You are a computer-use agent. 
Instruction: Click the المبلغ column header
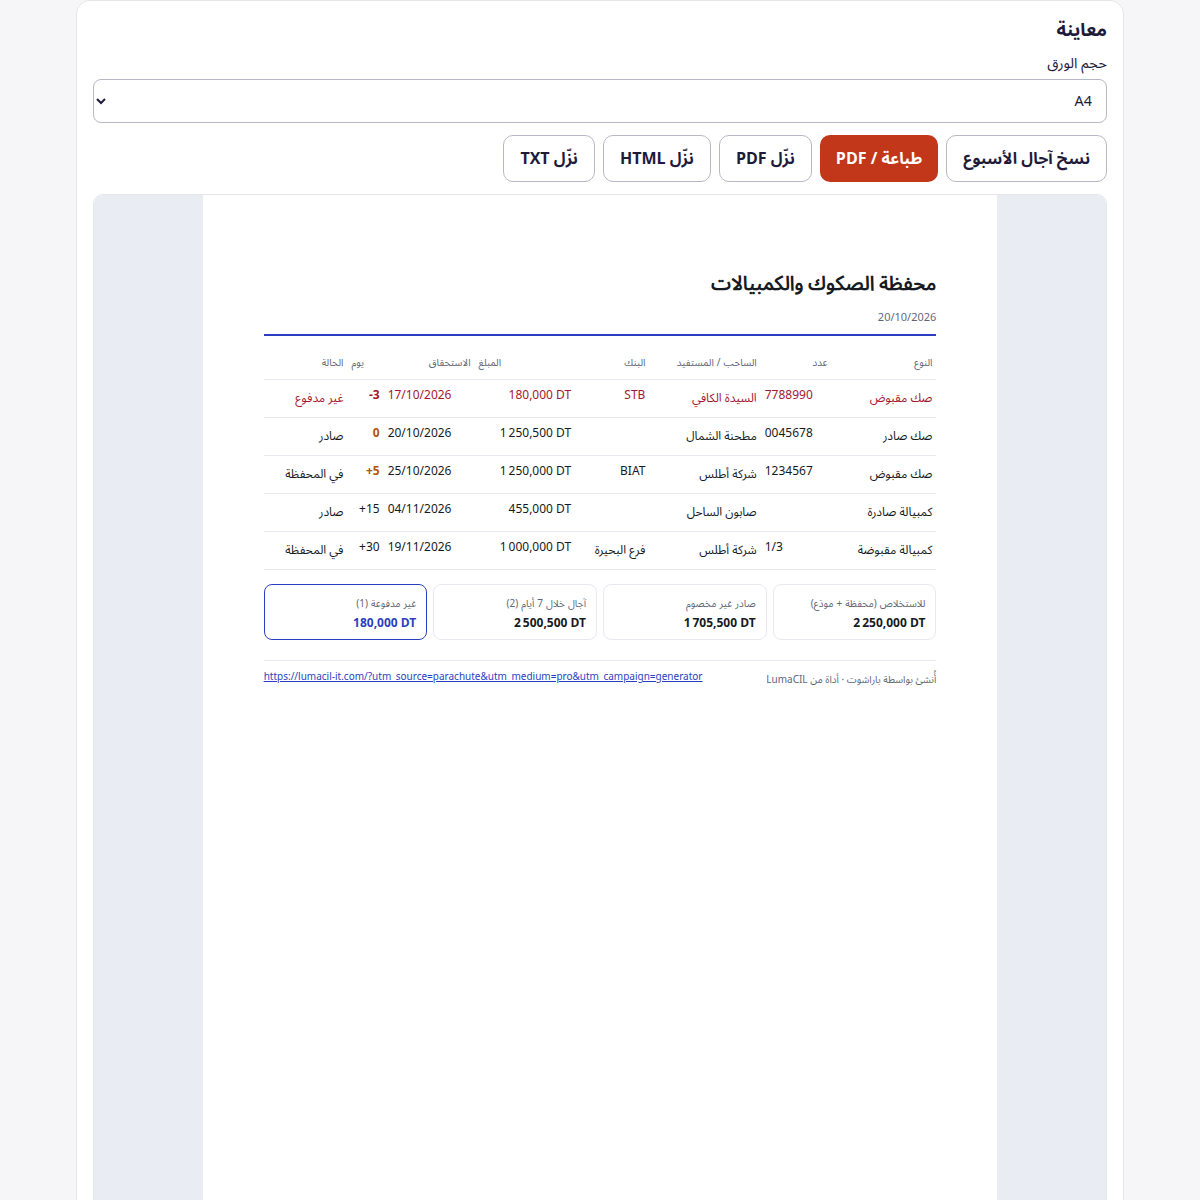pyautogui.click(x=490, y=363)
